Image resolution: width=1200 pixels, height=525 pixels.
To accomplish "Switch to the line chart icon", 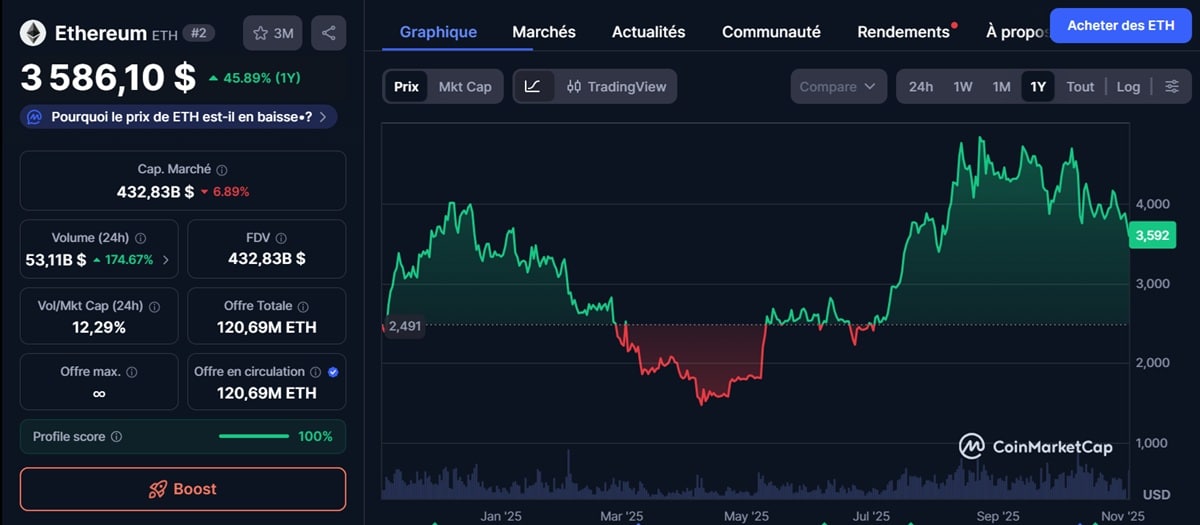I will coord(532,86).
